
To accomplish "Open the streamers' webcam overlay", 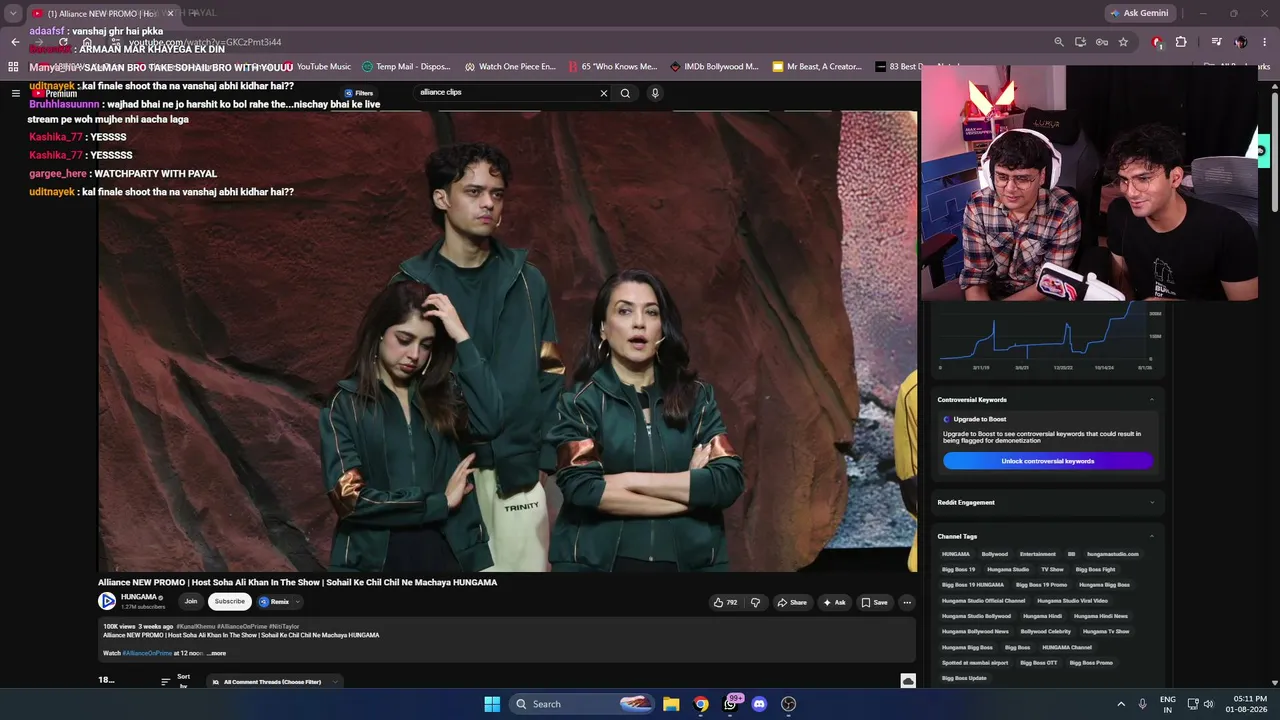I will tap(1089, 183).
